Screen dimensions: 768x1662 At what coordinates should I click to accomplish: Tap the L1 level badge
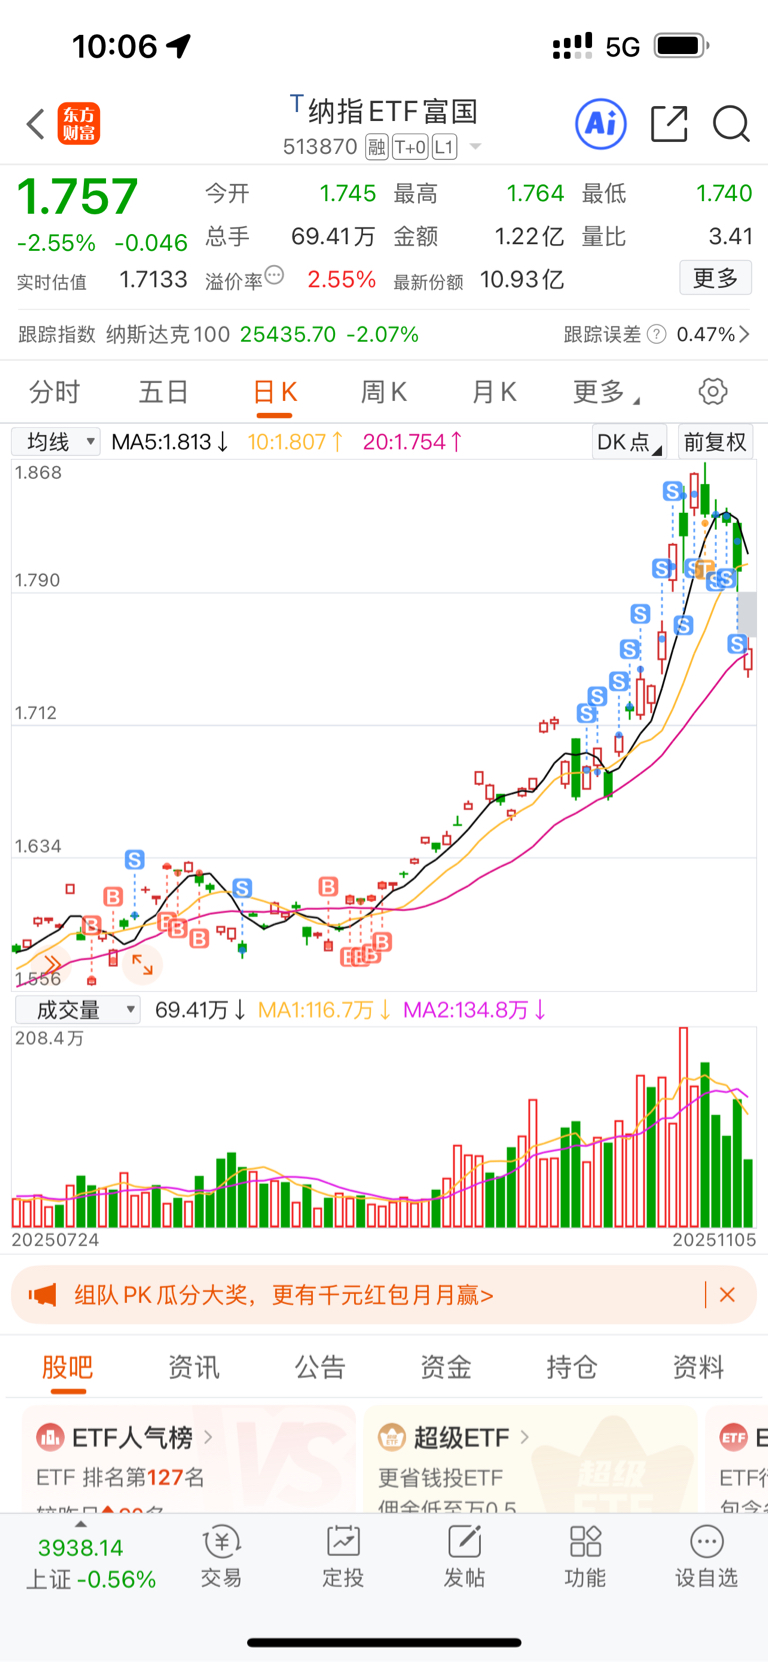pos(444,148)
